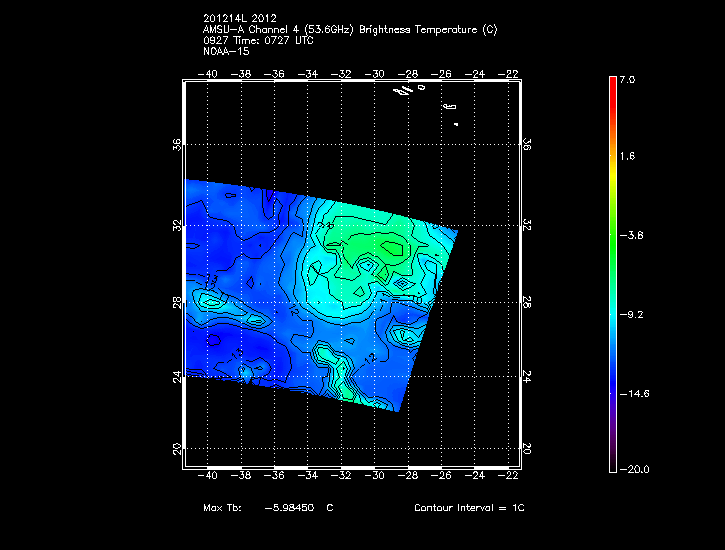Click the 0927 Time: 0727 UTC line
Screen dimensions: 725x550
(259, 40)
